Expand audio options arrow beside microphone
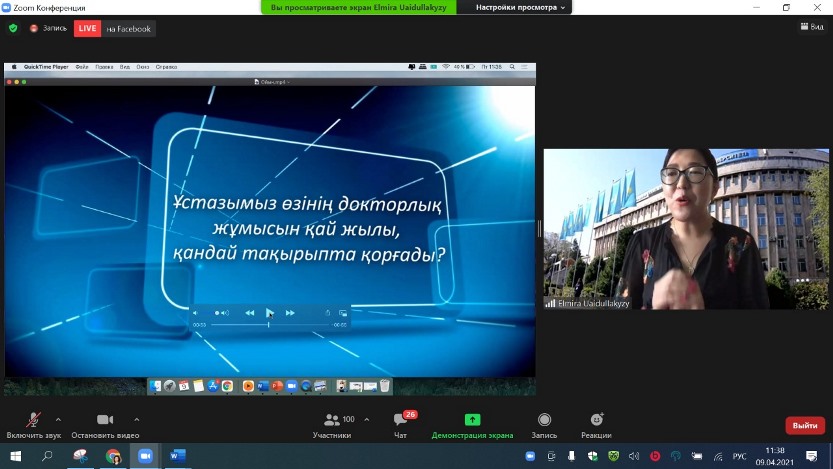Viewport: 833px width, 469px height. [58, 419]
